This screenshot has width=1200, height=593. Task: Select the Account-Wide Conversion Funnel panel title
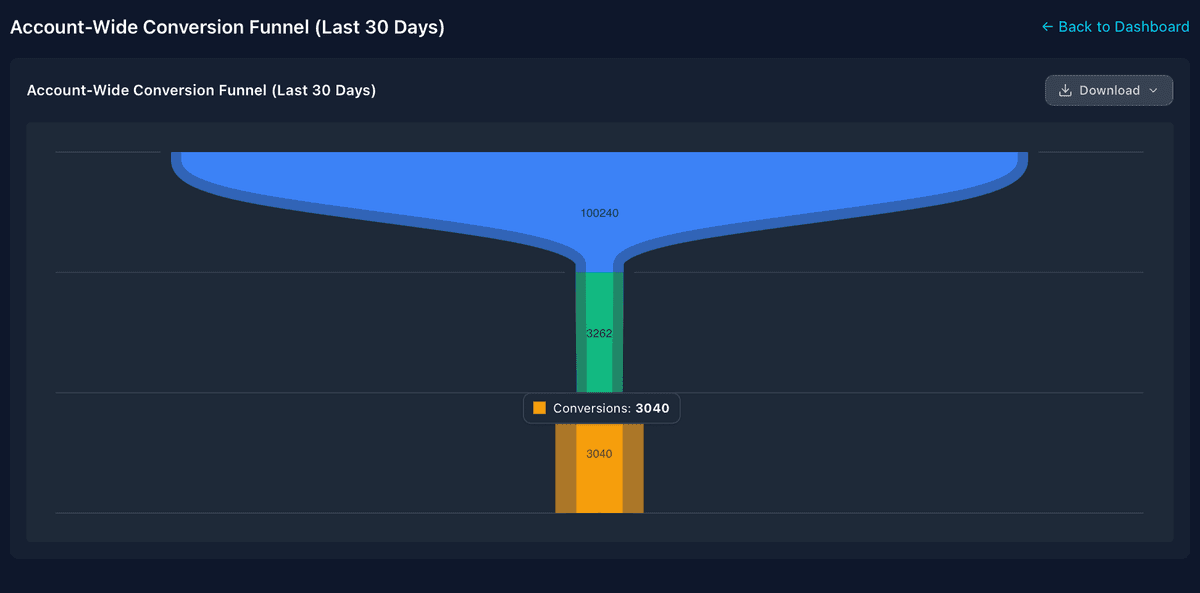[202, 90]
